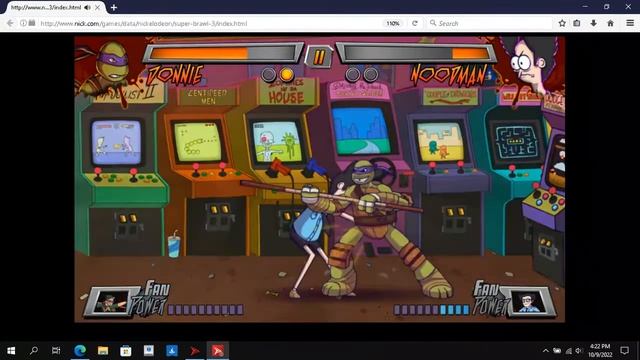Open the Windows Start menu
The image size is (640, 360).
pyautogui.click(x=11, y=350)
